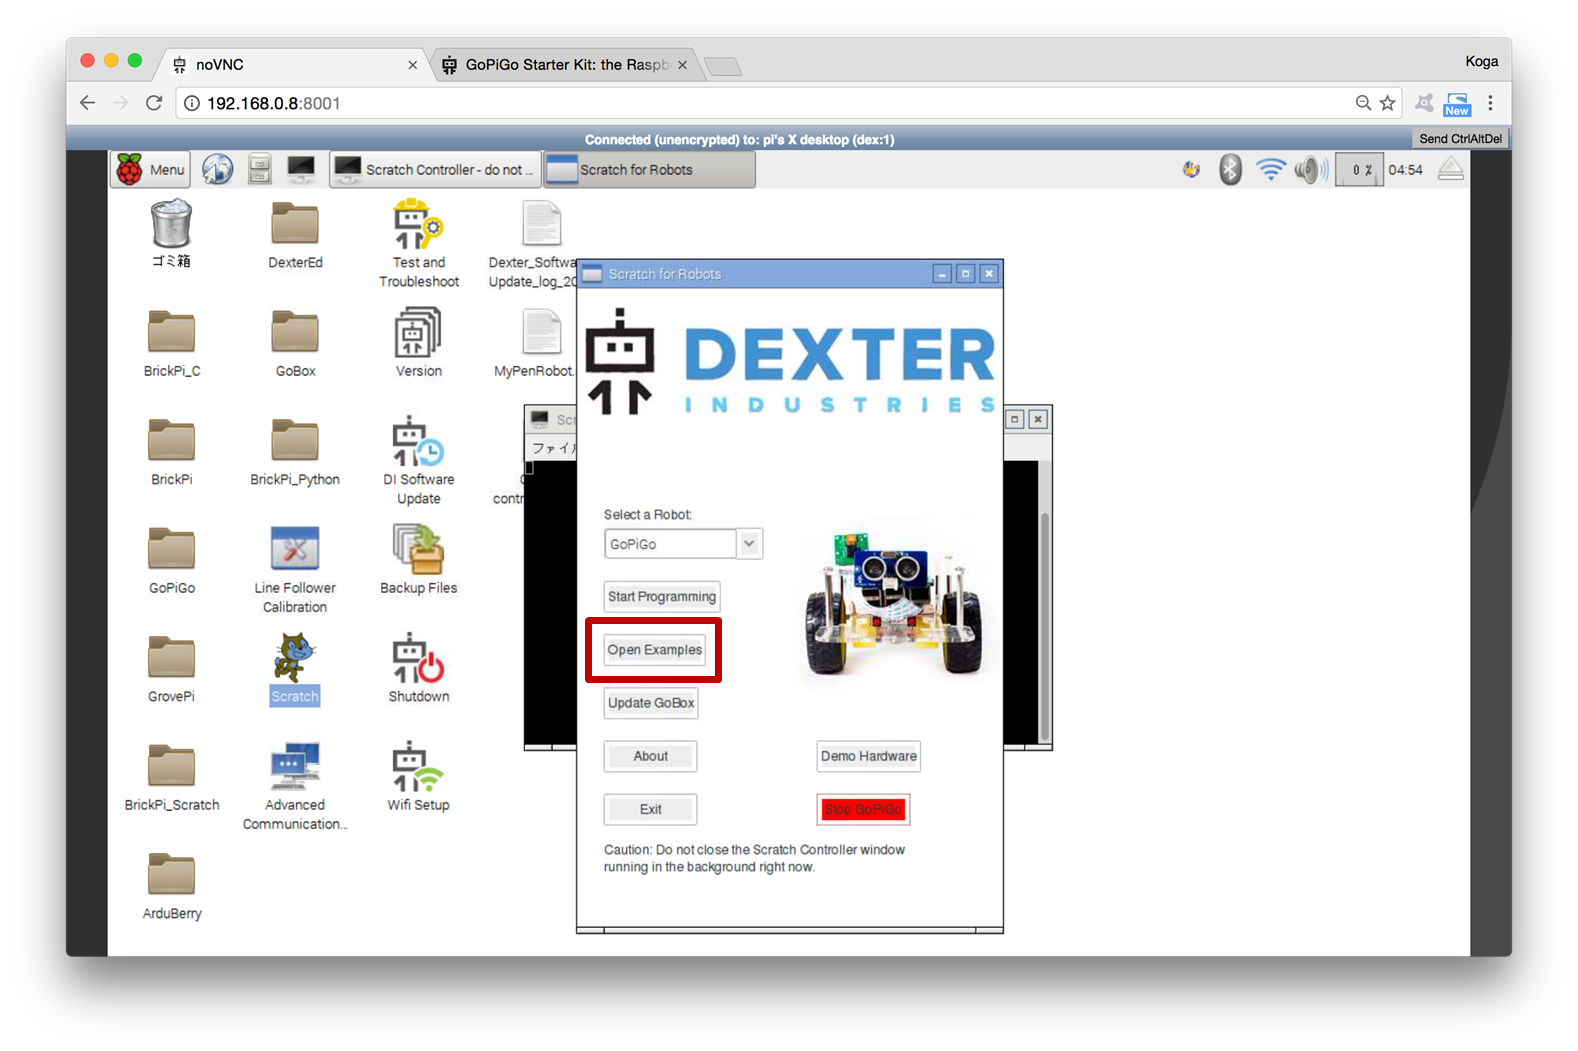Screen dimensions: 1578x1051
Task: Click the eject tray icon
Action: tap(1451, 170)
